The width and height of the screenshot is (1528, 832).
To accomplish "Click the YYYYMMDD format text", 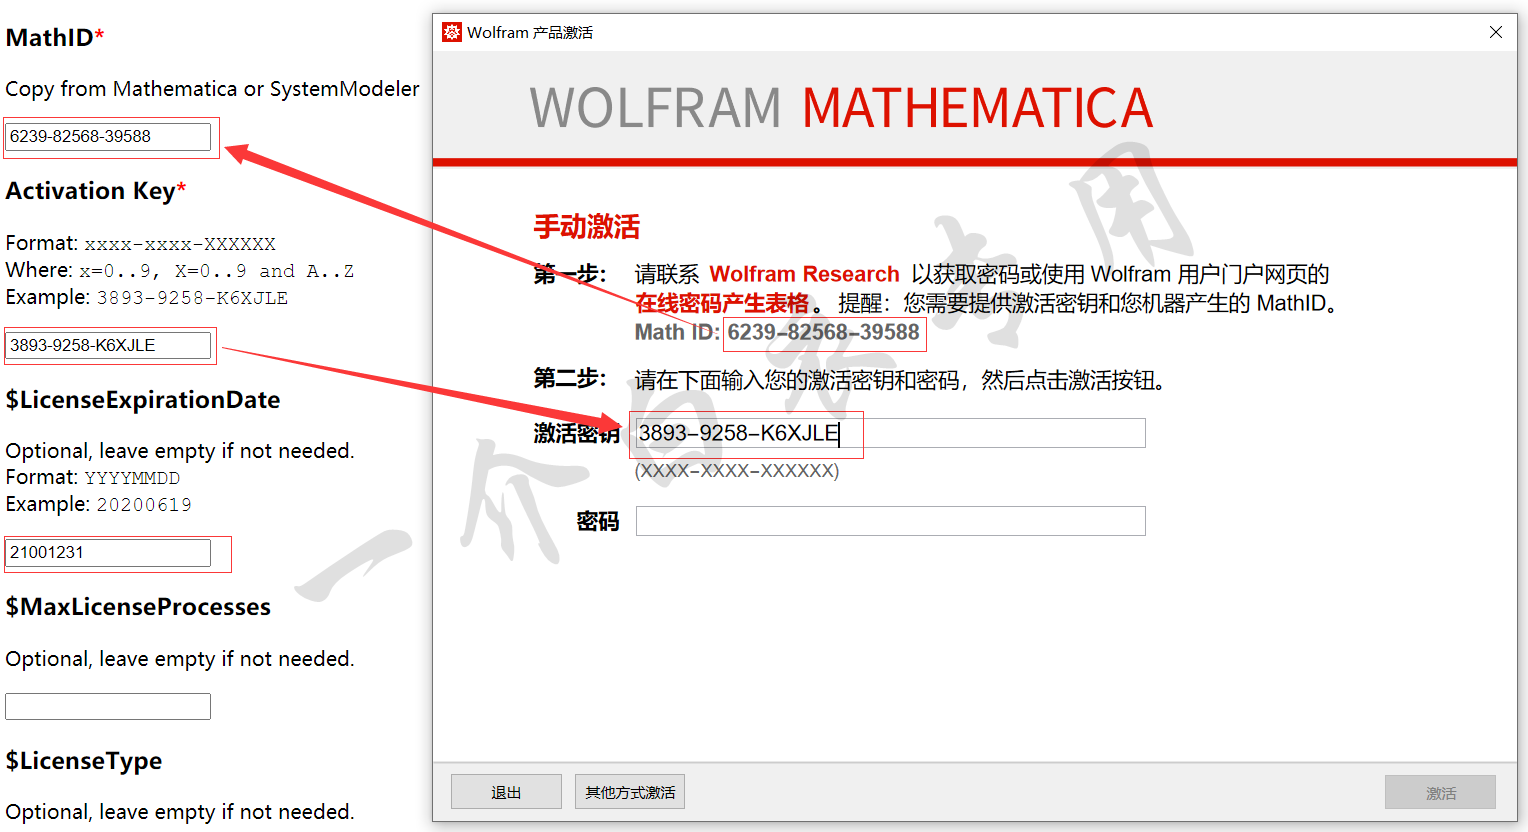I will pyautogui.click(x=132, y=478).
